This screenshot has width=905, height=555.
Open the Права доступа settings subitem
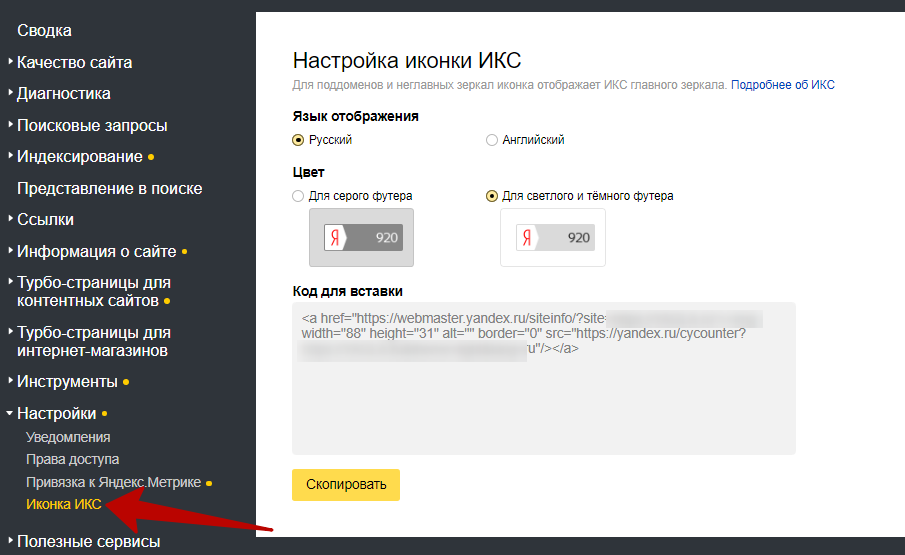coord(72,459)
